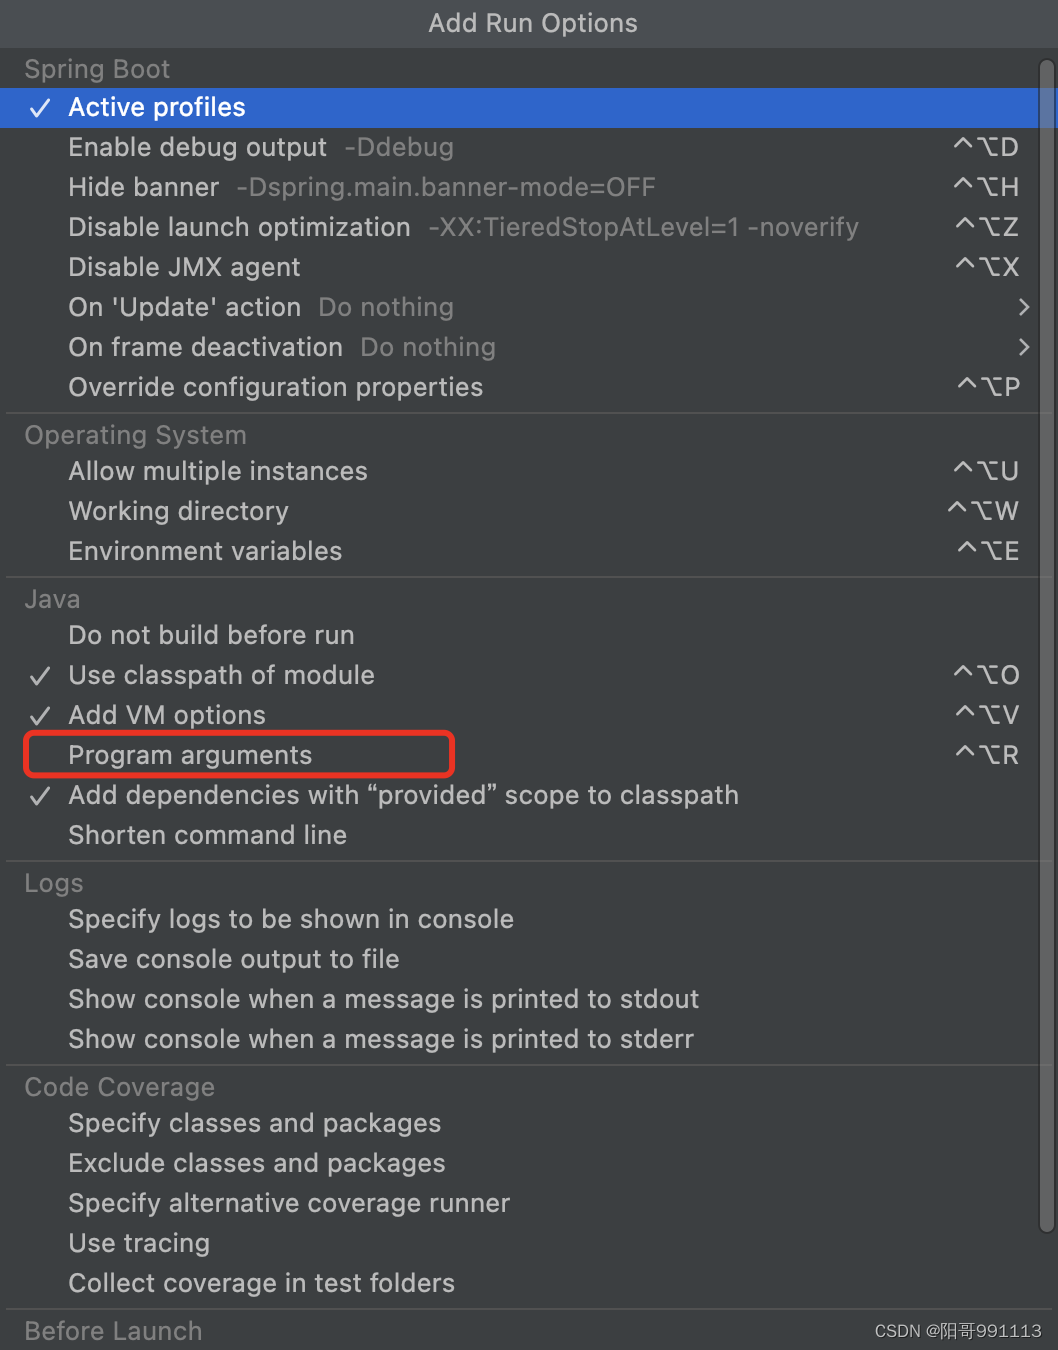Select Hide banner option
Viewport: 1058px width, 1350px height.
point(522,187)
